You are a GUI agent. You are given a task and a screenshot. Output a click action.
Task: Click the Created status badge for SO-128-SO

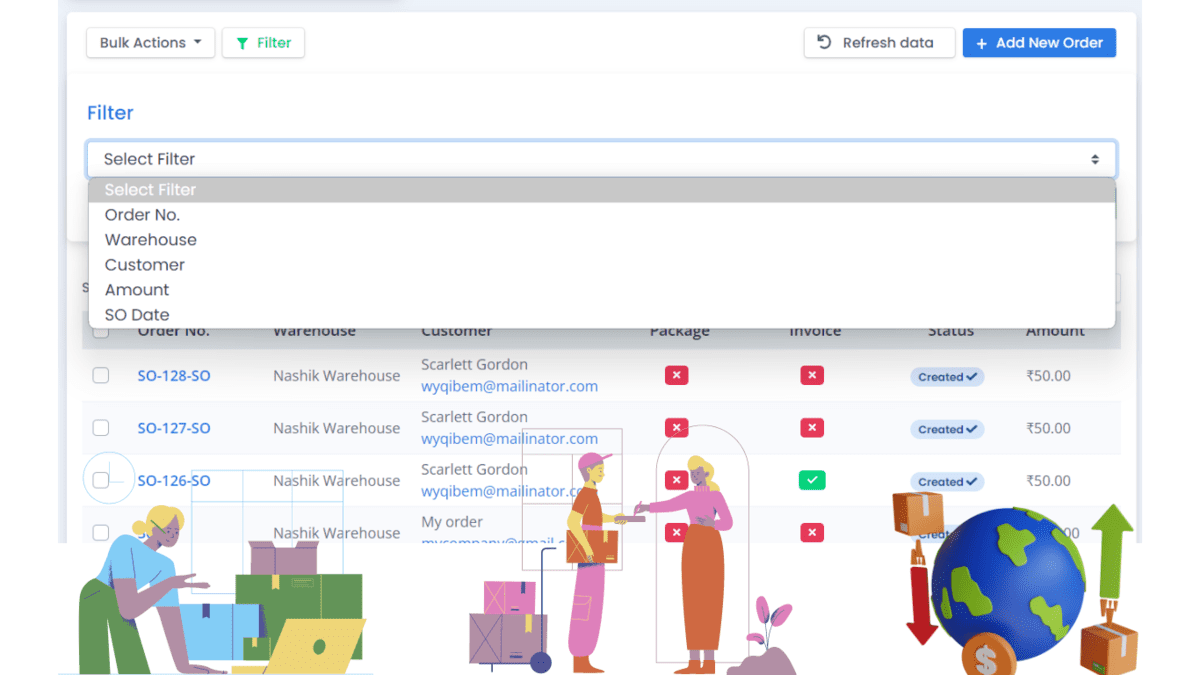click(x=946, y=376)
